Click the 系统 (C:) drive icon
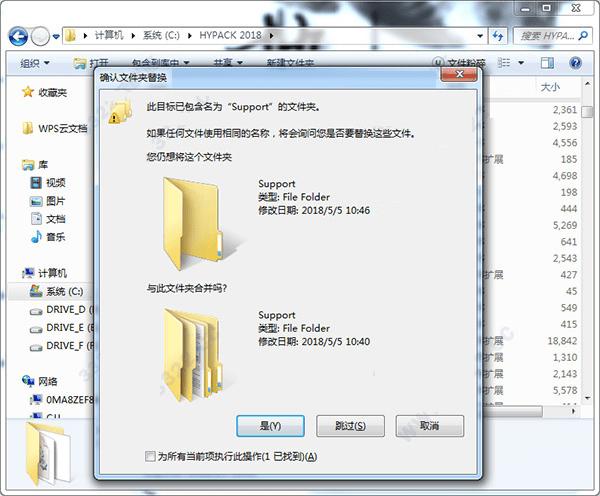Image resolution: width=600 pixels, height=496 pixels. point(36,291)
